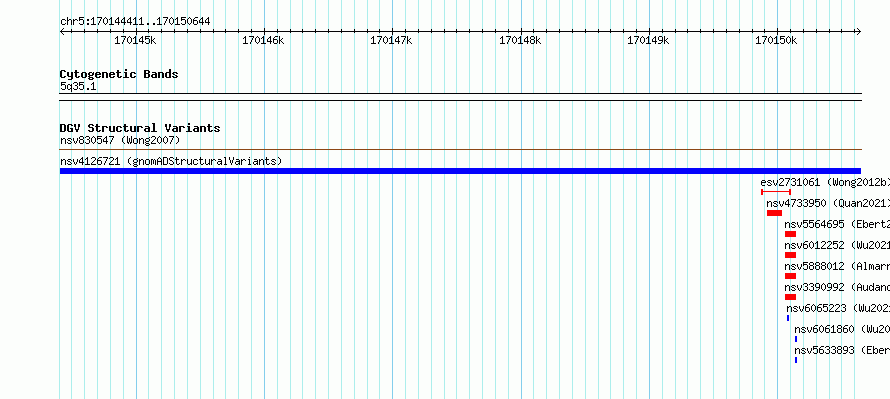Open the nsv4126721 gnomAD variant label

[x=171, y=161]
